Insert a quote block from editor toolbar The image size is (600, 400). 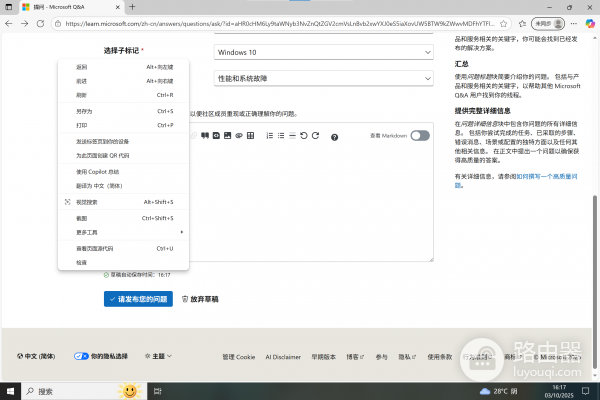[205, 136]
